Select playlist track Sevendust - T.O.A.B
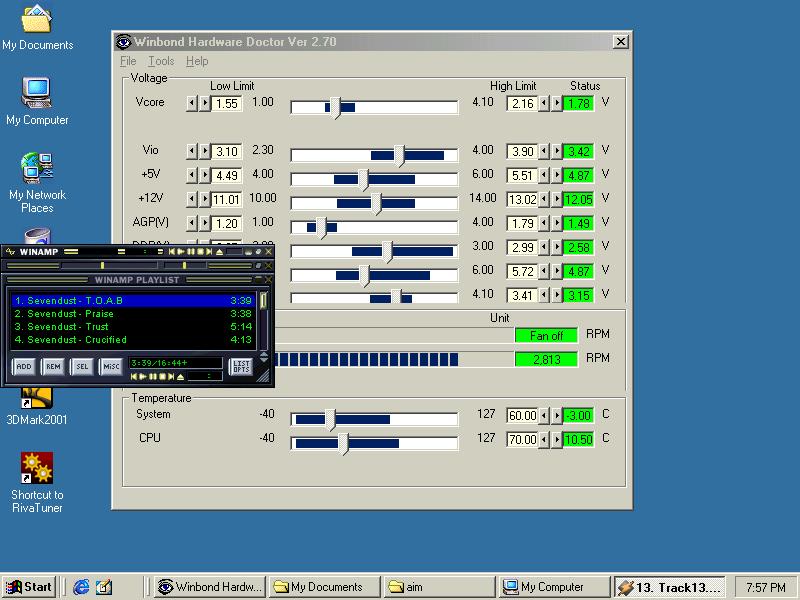Viewport: 800px width, 600px height. 133,301
